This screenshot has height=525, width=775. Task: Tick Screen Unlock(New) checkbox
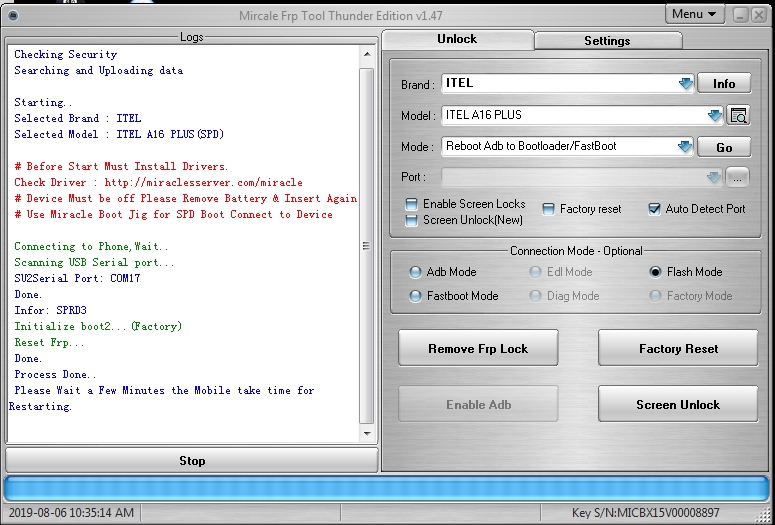(x=411, y=220)
